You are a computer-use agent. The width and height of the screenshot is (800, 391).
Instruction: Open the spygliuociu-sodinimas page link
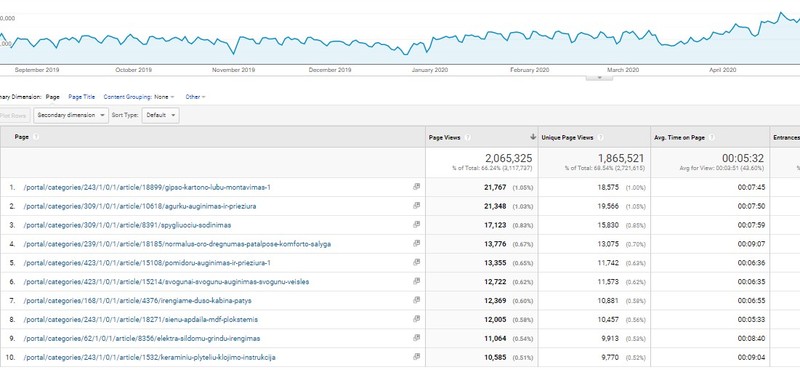click(128, 225)
